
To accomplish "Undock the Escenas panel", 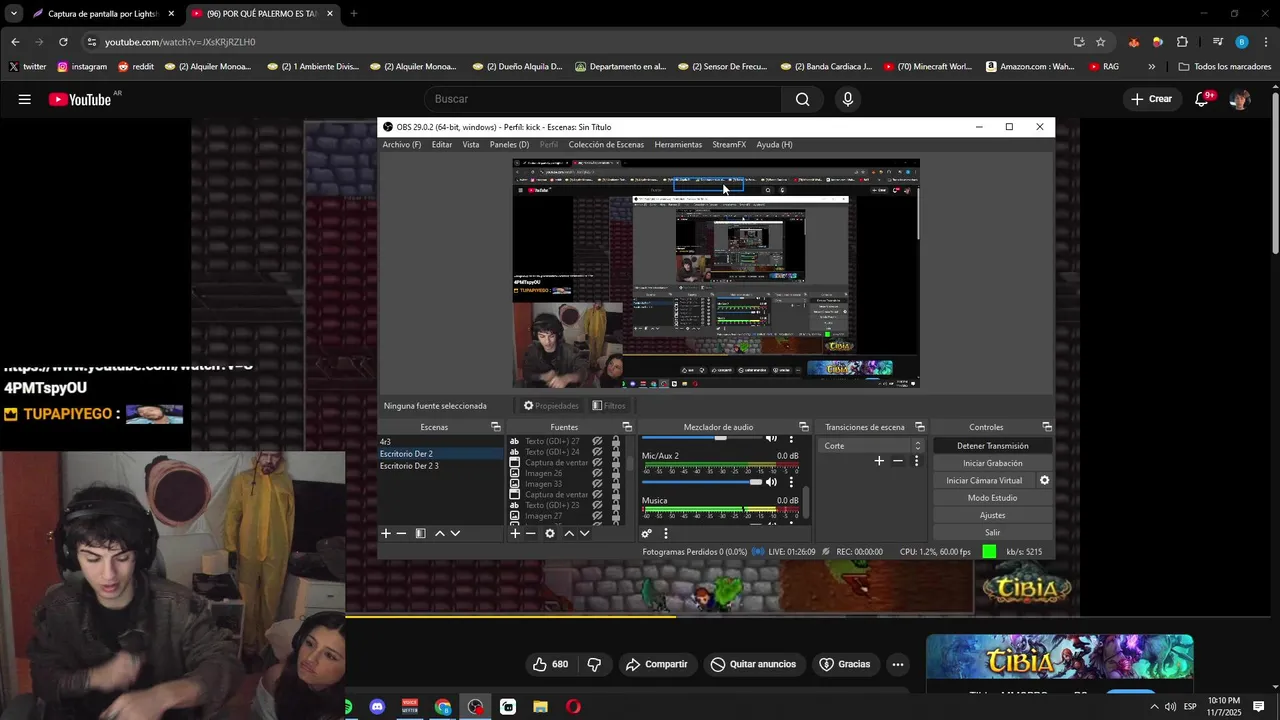I will [495, 427].
